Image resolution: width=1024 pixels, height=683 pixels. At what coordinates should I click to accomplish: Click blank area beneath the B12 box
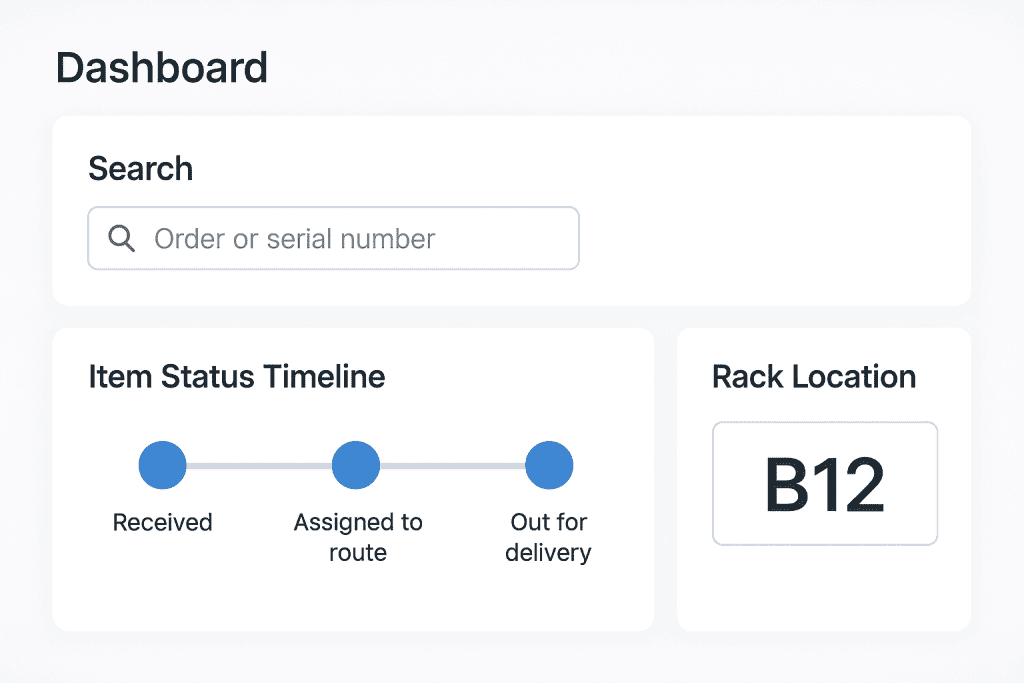pyautogui.click(x=824, y=588)
